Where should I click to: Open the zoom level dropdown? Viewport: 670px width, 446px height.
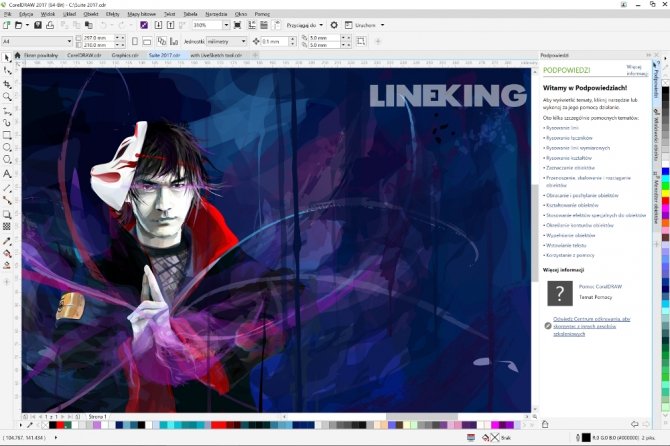pyautogui.click(x=226, y=25)
